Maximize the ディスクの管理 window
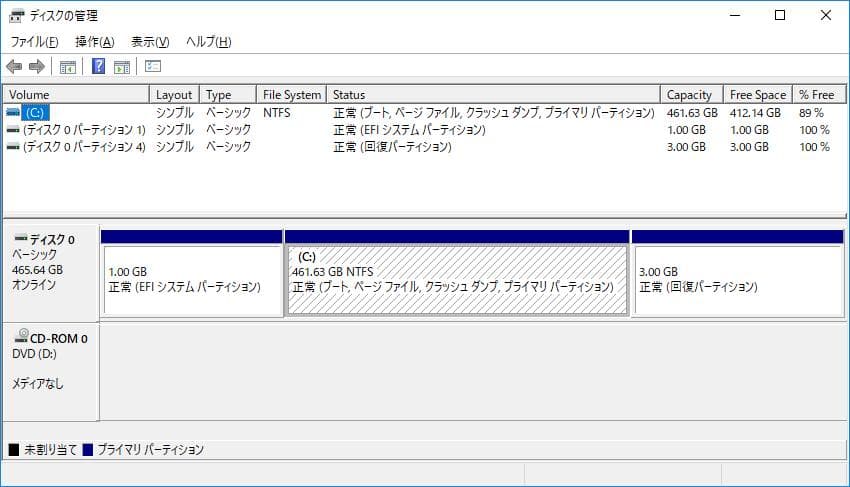The height and width of the screenshot is (487, 850). [x=780, y=15]
